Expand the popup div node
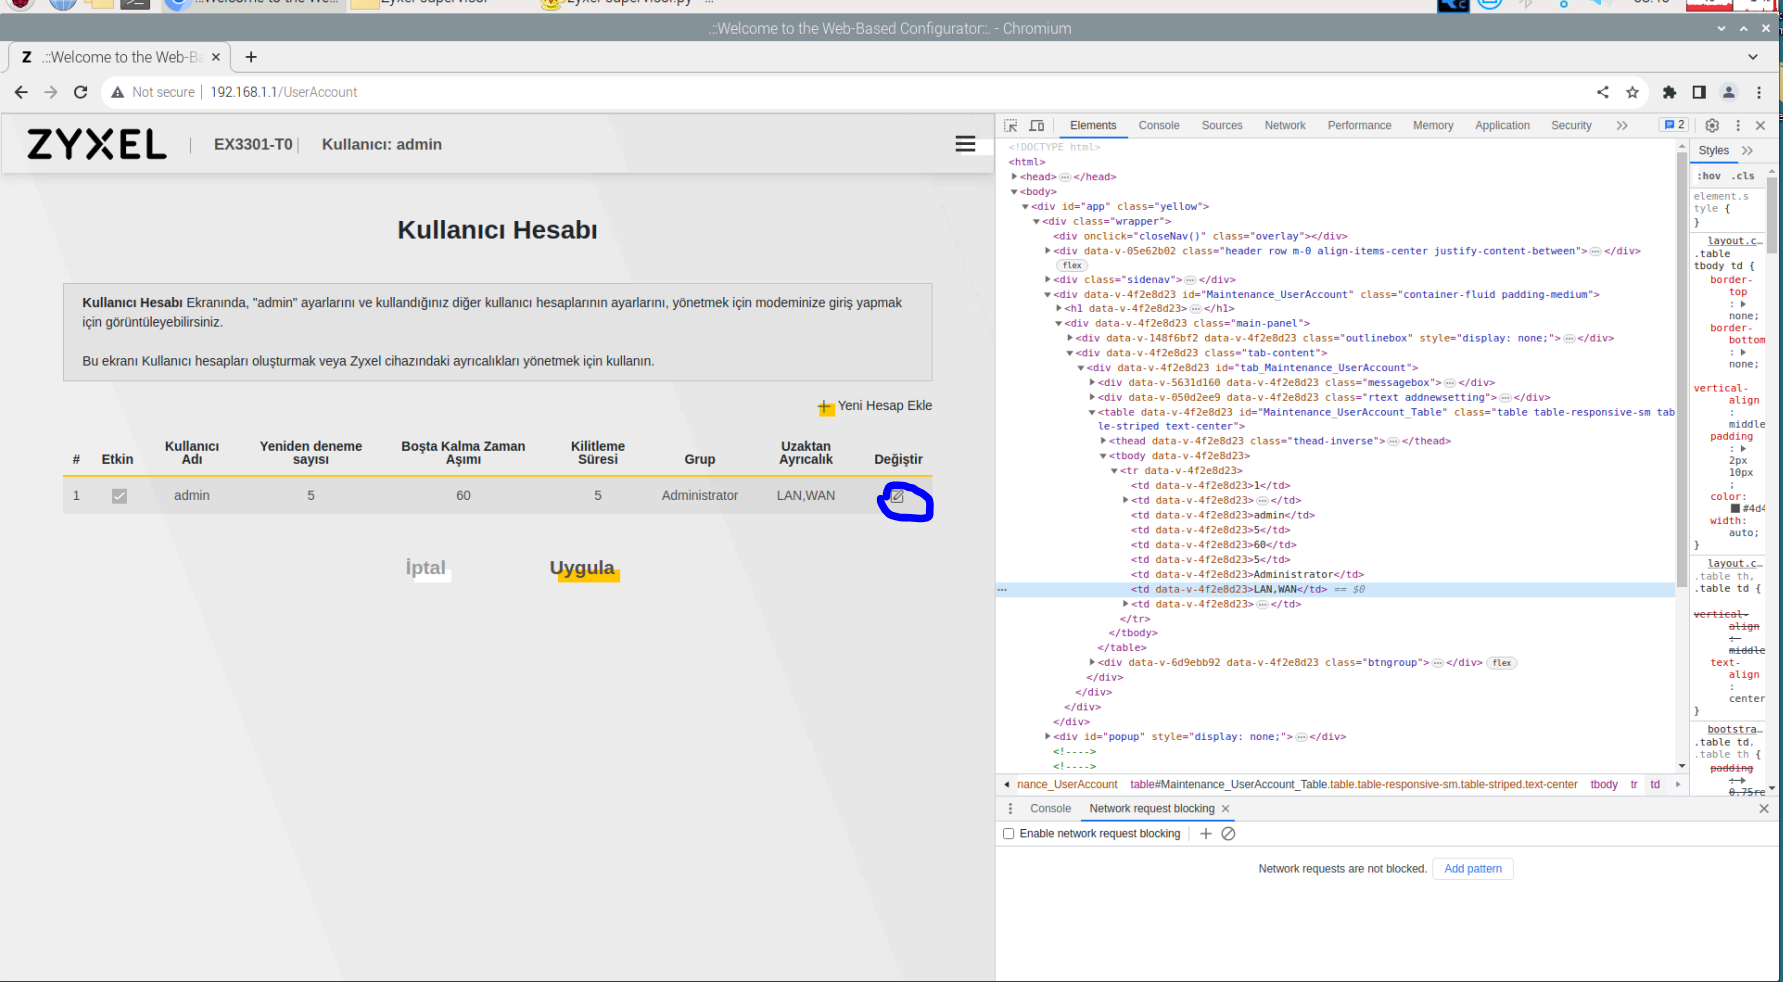Viewport: 1783px width, 982px height. 1048,736
